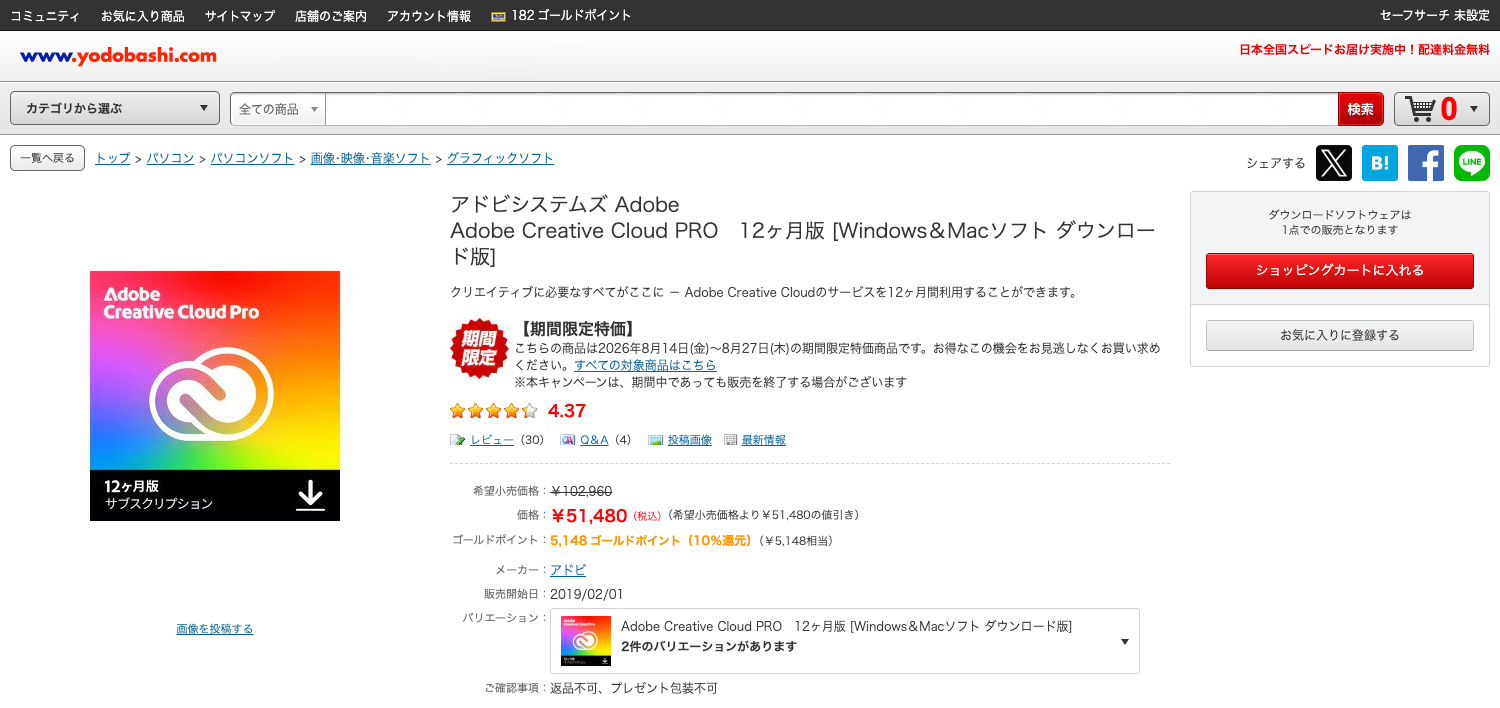This screenshot has width=1500, height=708.
Task: Click the rating value 4.37
Action: coord(567,411)
